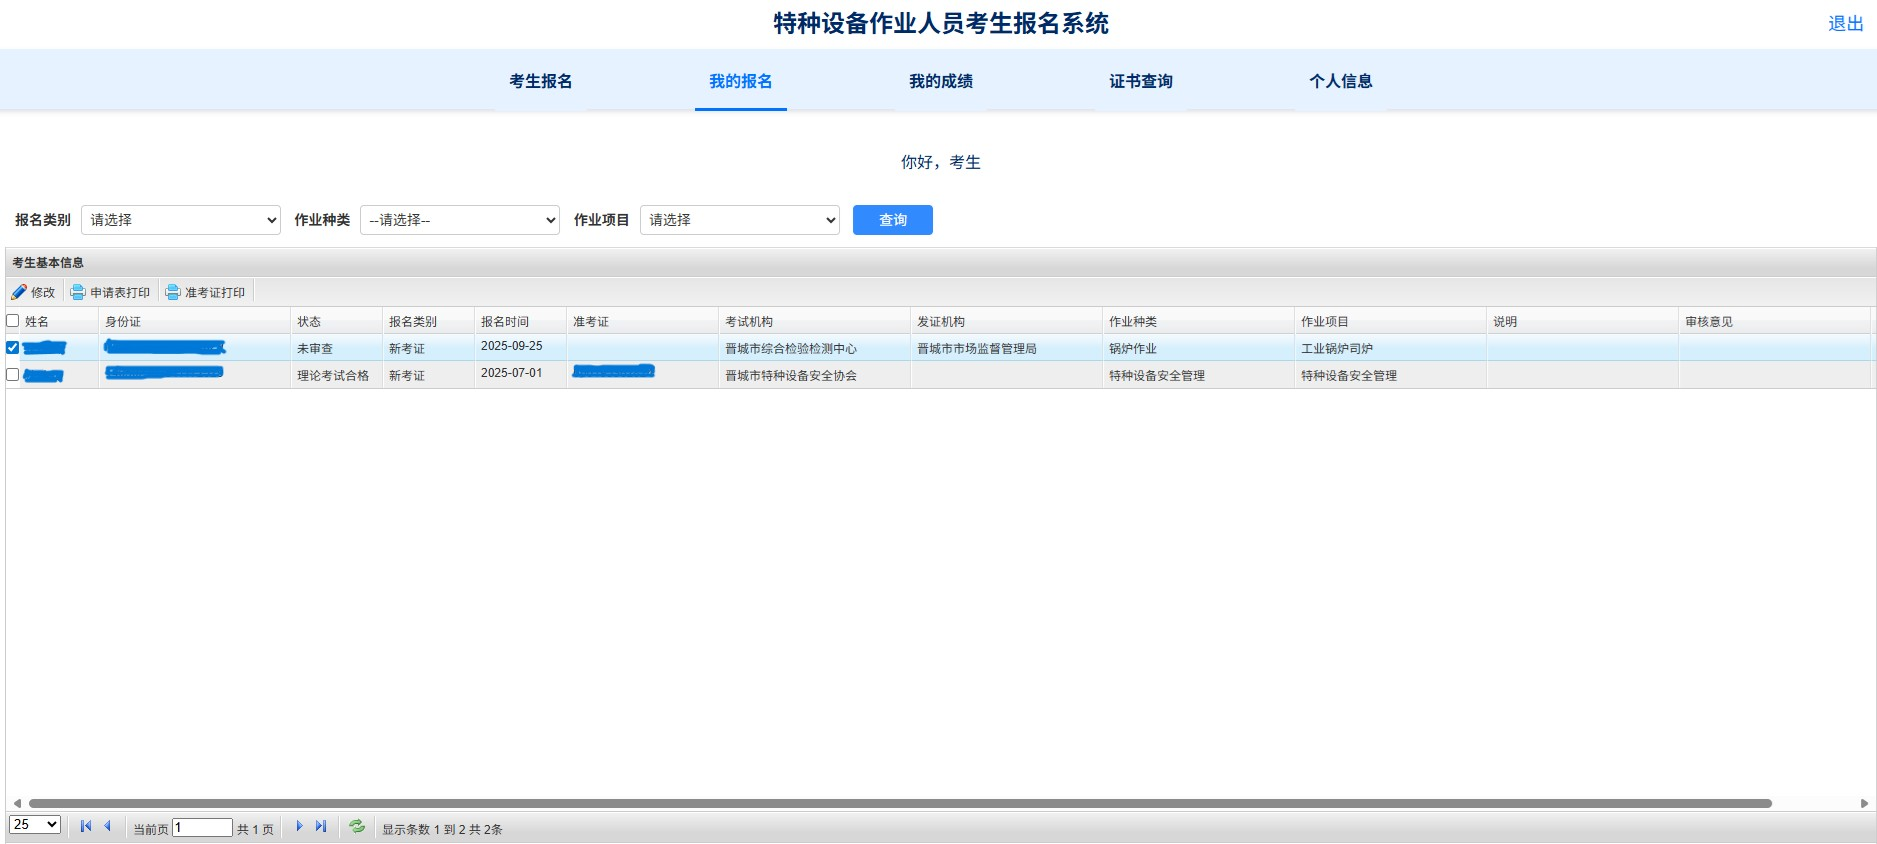Click the 申请表打印 printer icon

click(x=77, y=292)
